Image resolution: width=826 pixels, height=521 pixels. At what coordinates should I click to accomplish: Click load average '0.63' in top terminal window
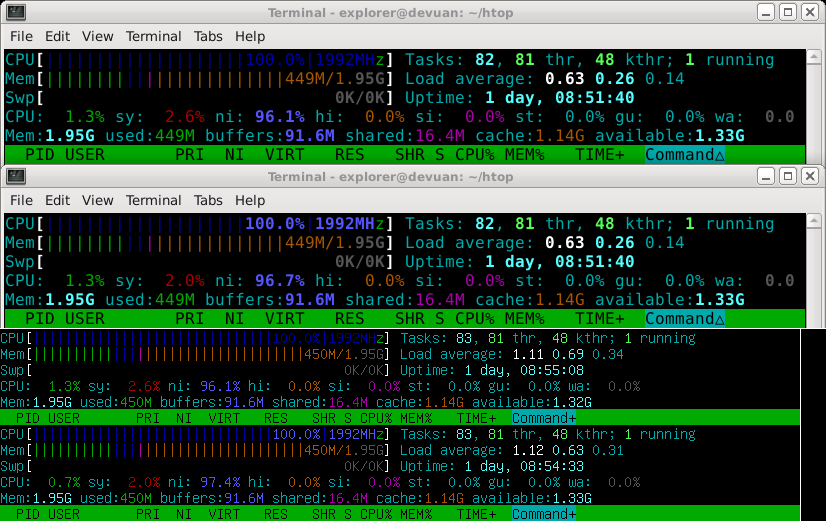[x=565, y=79]
